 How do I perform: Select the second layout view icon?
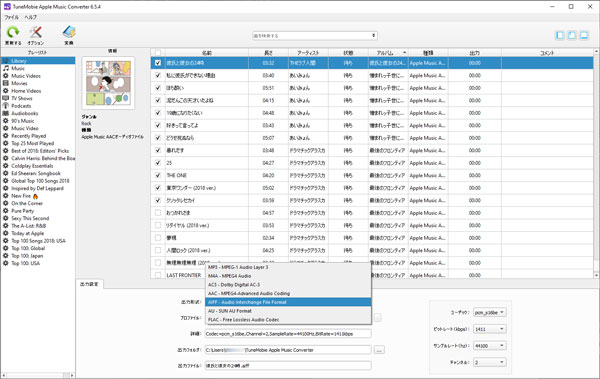pyautogui.click(x=572, y=36)
